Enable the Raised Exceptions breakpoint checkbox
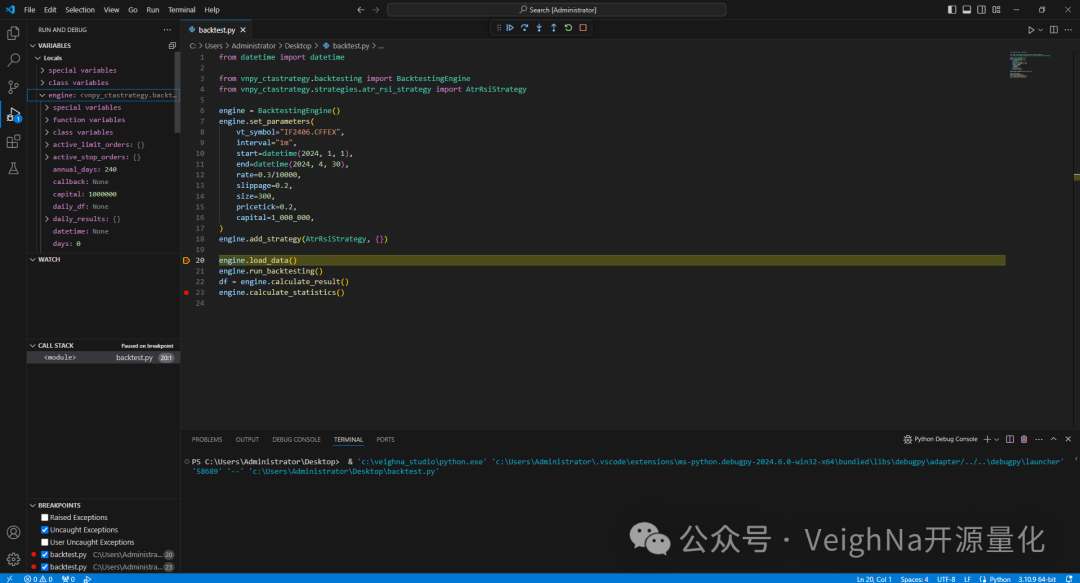 click(45, 518)
